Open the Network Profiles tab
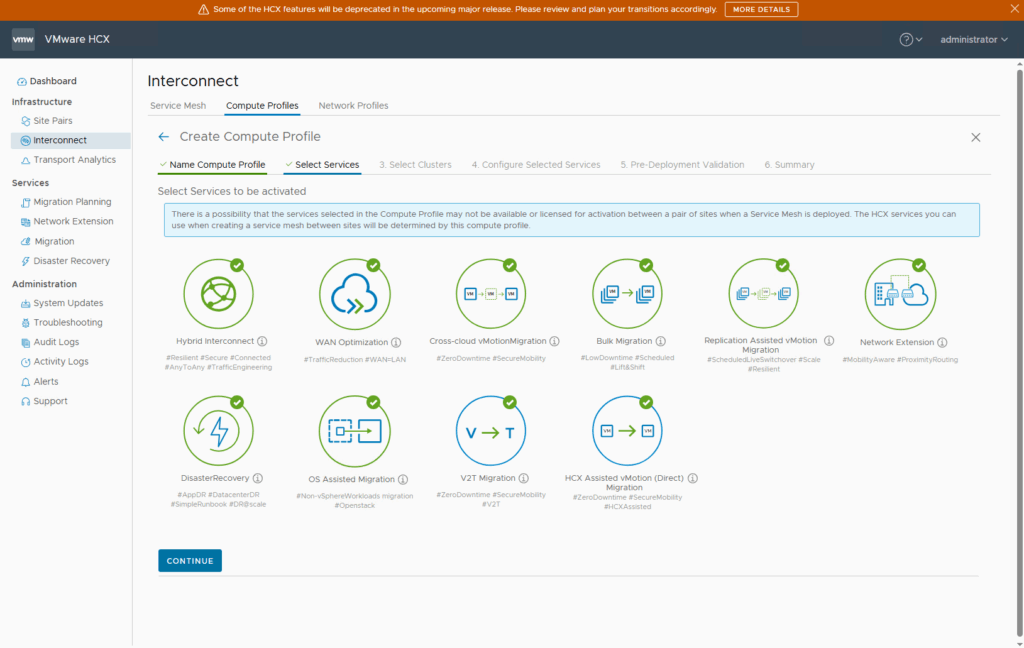1024x648 pixels. pyautogui.click(x=353, y=106)
